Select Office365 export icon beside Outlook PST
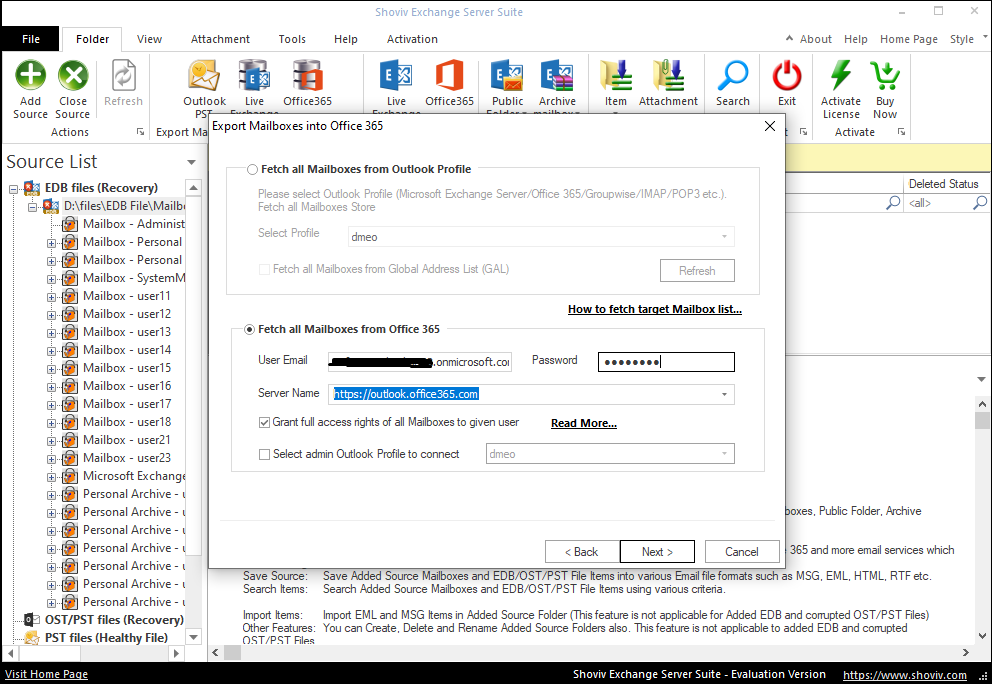This screenshot has width=992, height=684. tap(307, 76)
